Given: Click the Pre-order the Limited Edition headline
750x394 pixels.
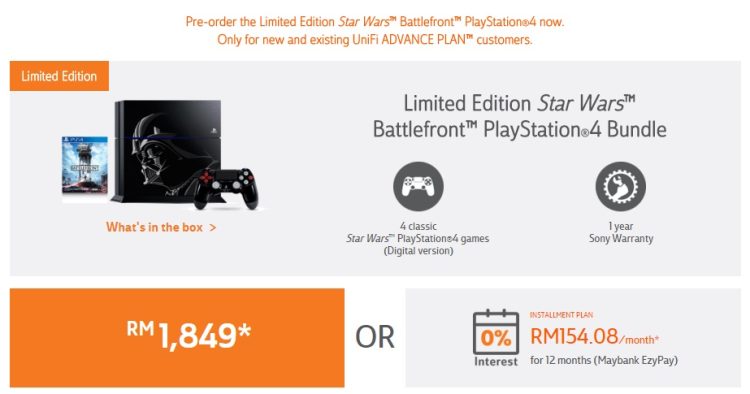Looking at the screenshot, I should pyautogui.click(x=375, y=22).
